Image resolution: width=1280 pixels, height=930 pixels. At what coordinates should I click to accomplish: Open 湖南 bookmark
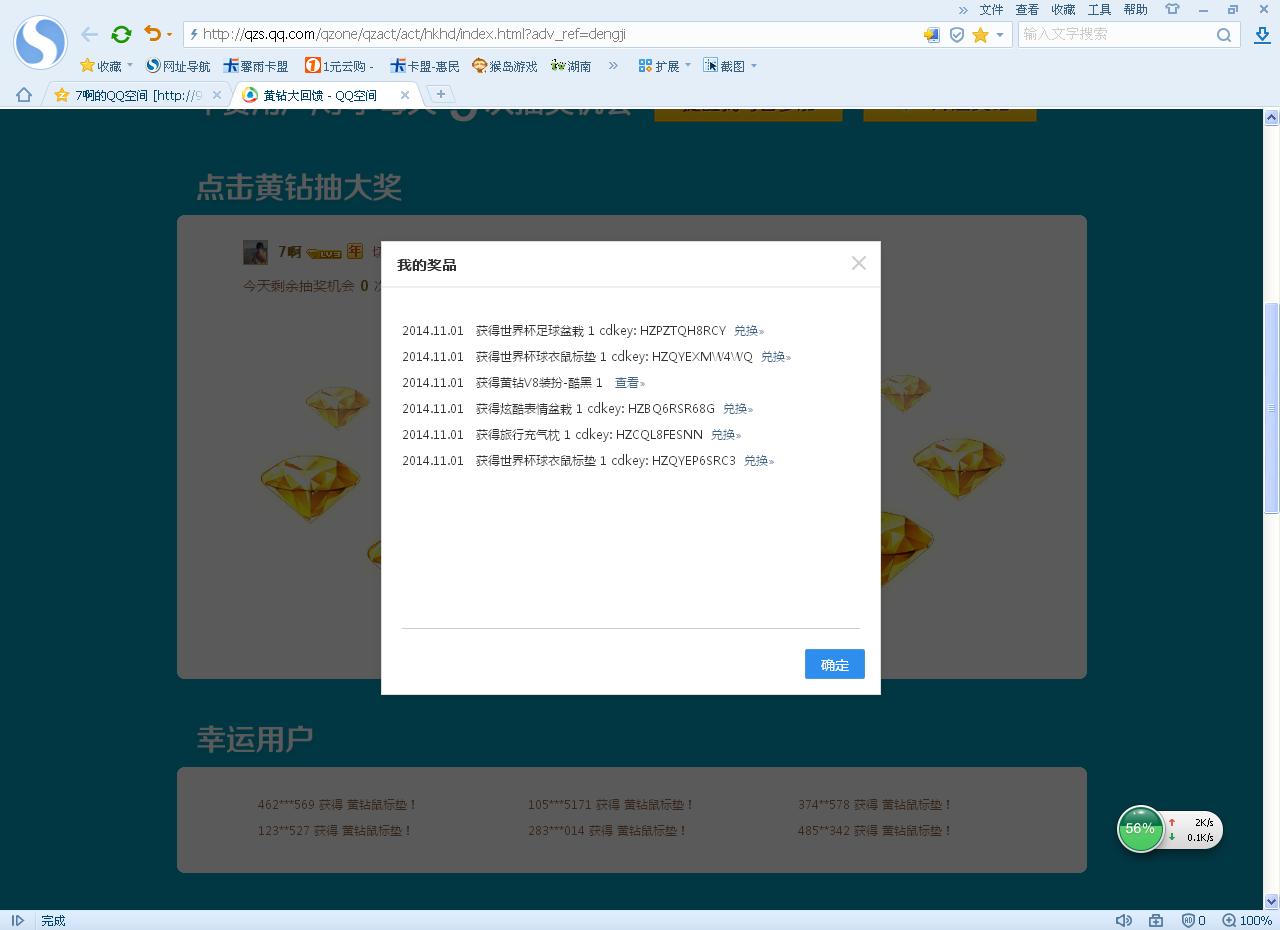pyautogui.click(x=571, y=66)
